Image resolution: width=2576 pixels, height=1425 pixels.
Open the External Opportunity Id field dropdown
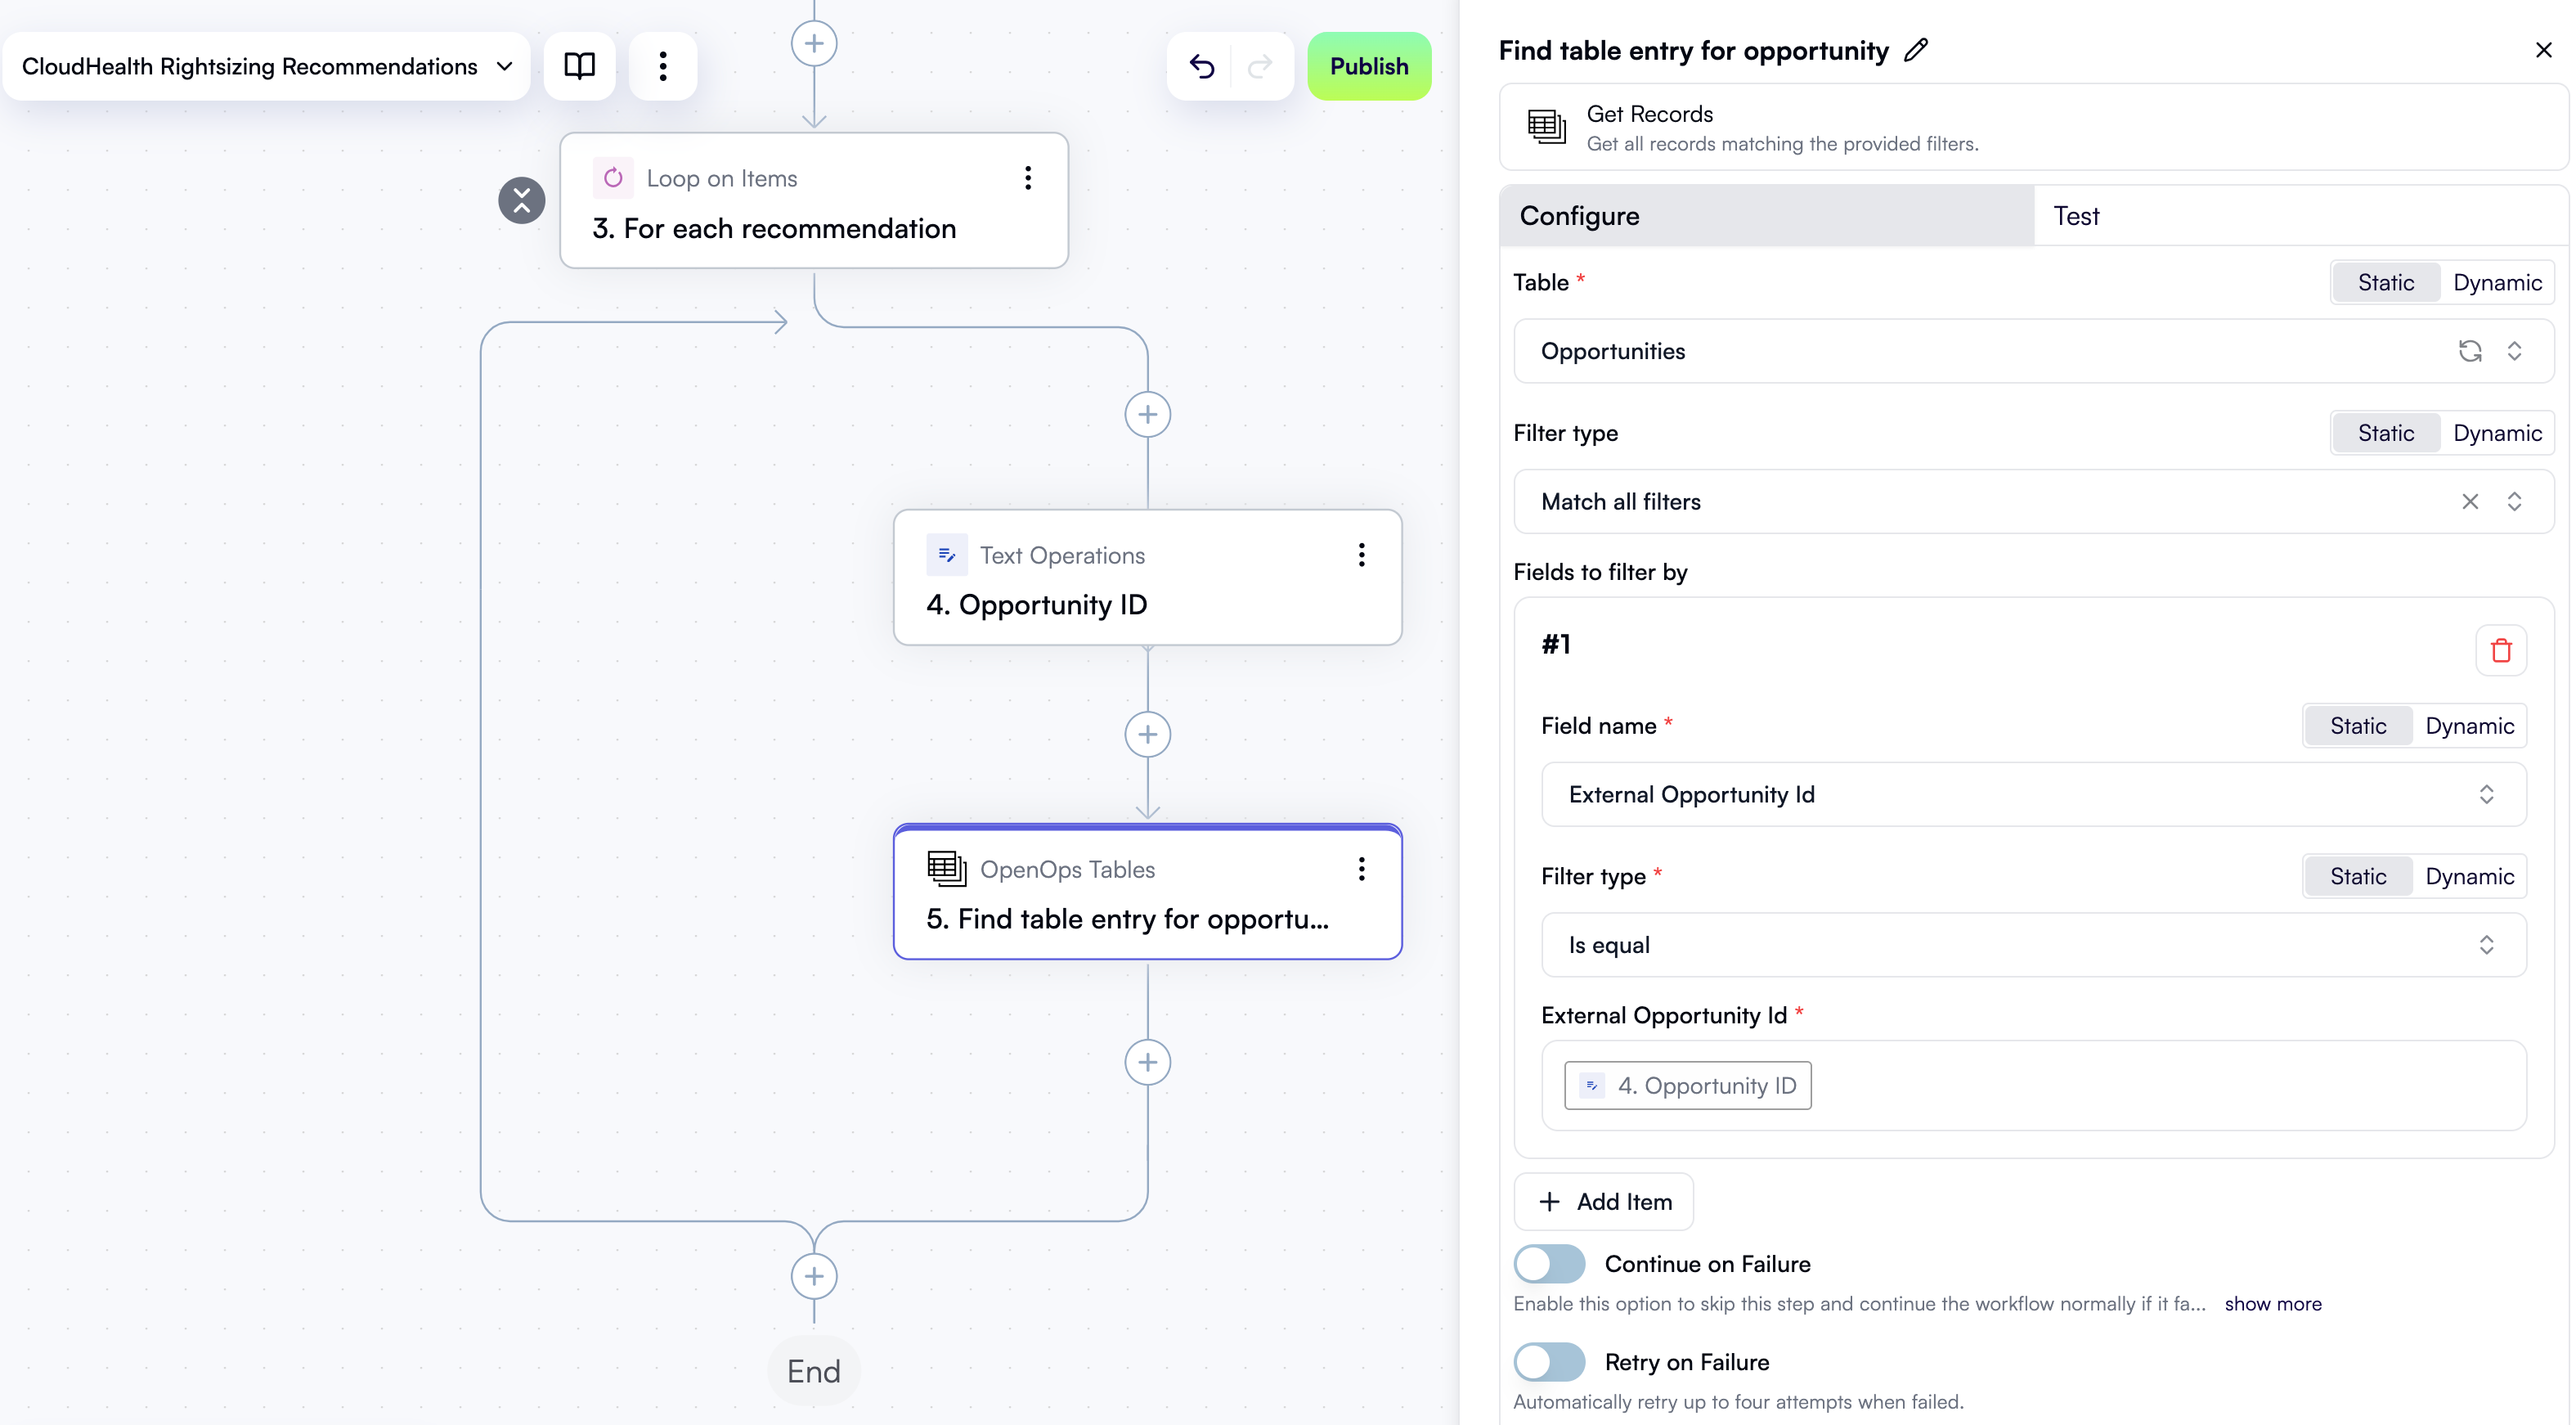pyautogui.click(x=2033, y=794)
